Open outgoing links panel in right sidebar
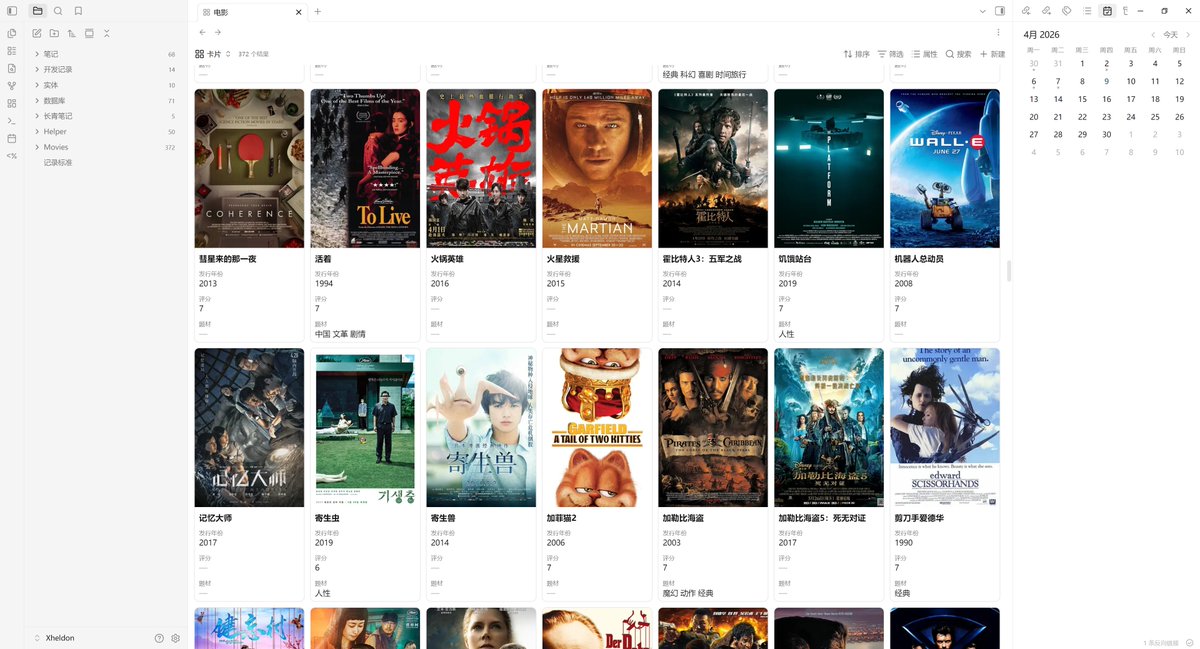This screenshot has width=1200, height=649. 1046,11
